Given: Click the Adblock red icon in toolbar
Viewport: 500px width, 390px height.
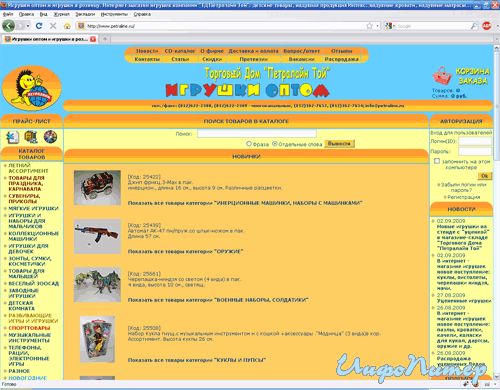Looking at the screenshot, I should click(x=487, y=26).
